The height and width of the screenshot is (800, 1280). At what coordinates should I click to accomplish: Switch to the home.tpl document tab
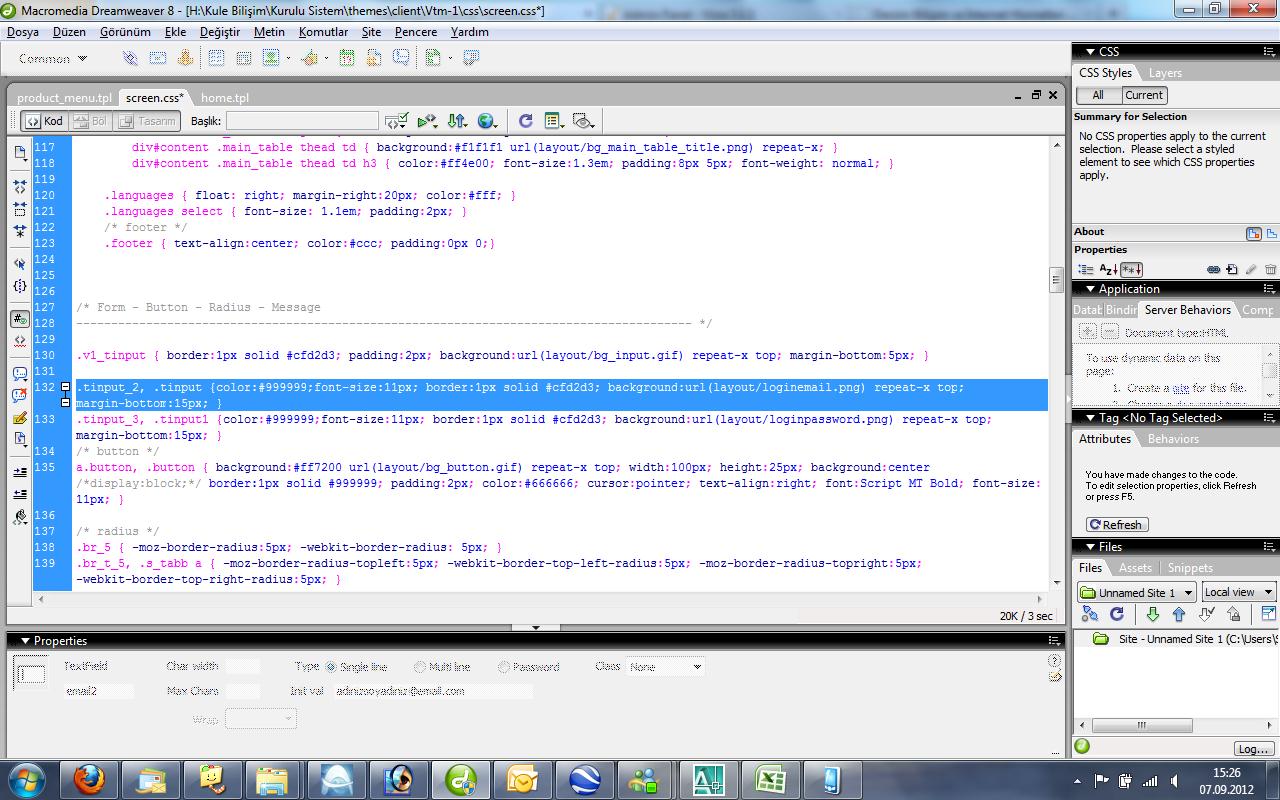[x=224, y=98]
